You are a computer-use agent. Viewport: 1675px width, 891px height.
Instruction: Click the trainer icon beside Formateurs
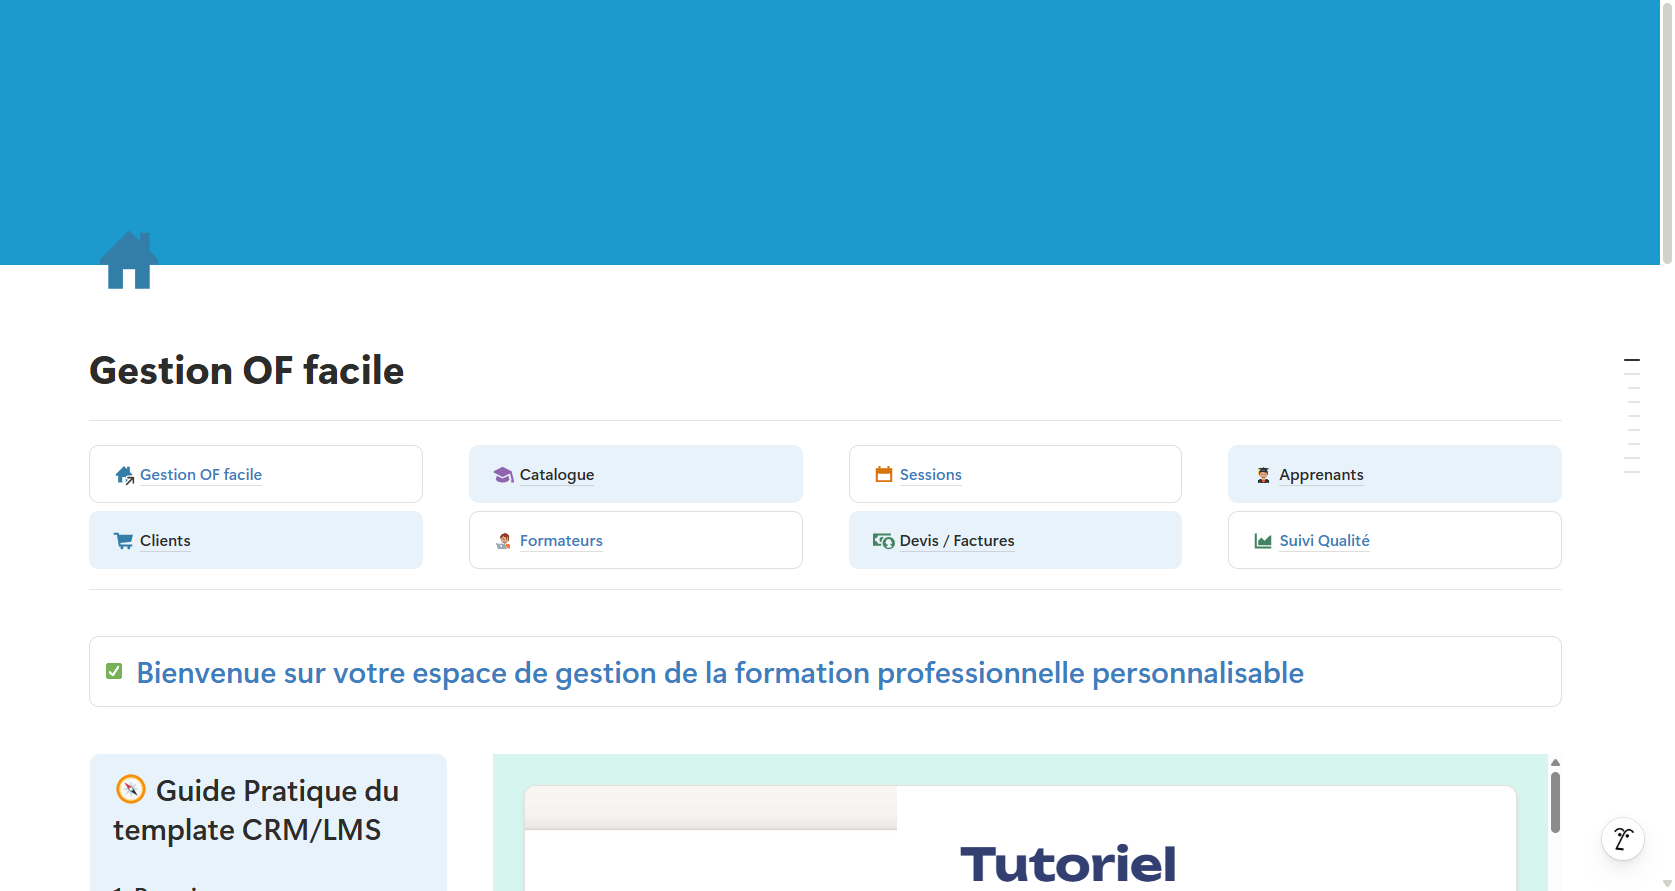(503, 541)
